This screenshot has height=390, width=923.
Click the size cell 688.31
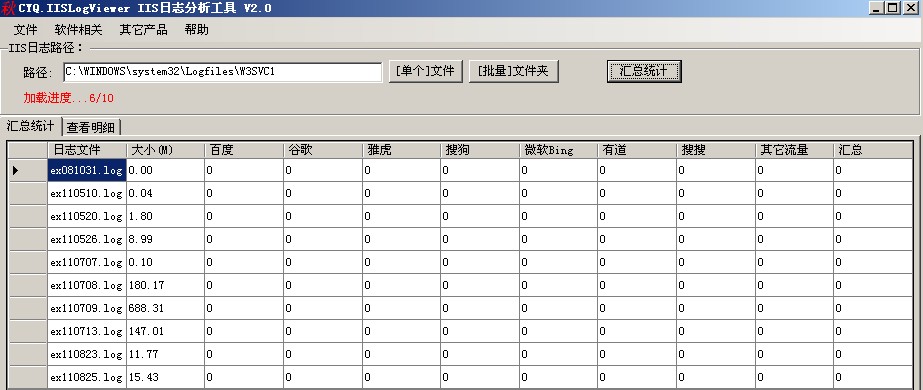tap(165, 308)
